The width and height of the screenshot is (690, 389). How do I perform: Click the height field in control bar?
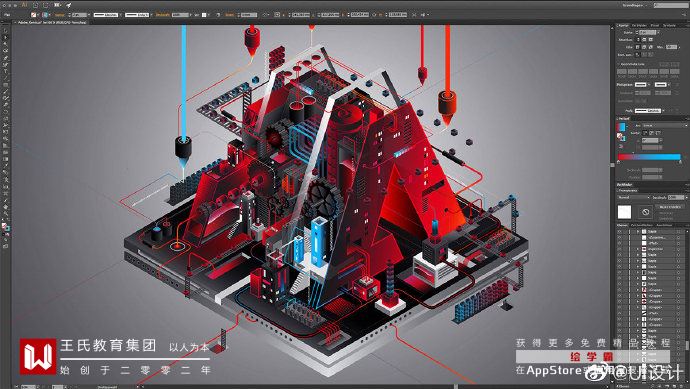pyautogui.click(x=398, y=15)
